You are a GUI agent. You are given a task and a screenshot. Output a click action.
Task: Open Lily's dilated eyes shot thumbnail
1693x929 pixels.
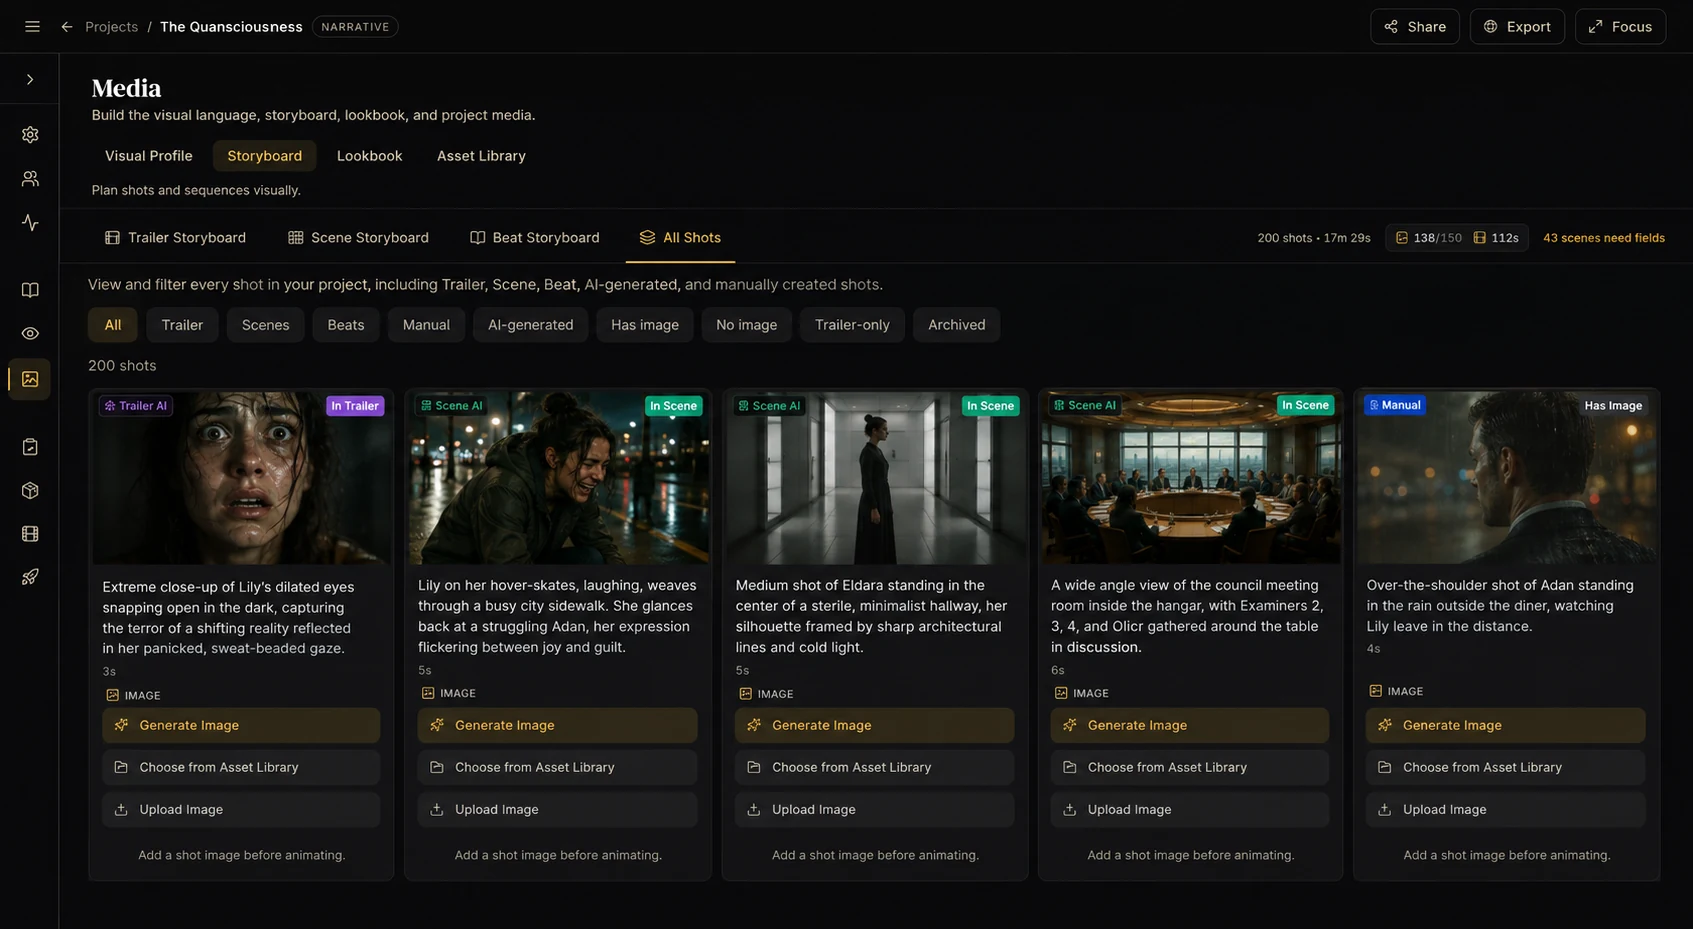pyautogui.click(x=241, y=477)
